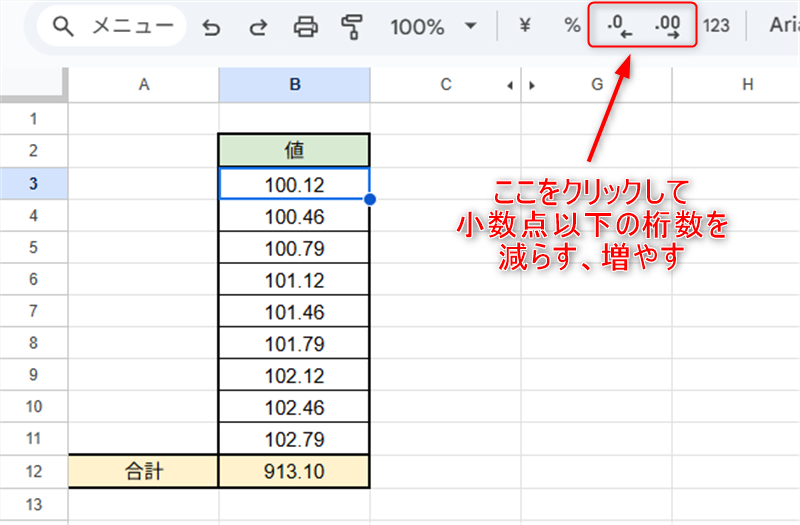Select column B header

(294, 86)
